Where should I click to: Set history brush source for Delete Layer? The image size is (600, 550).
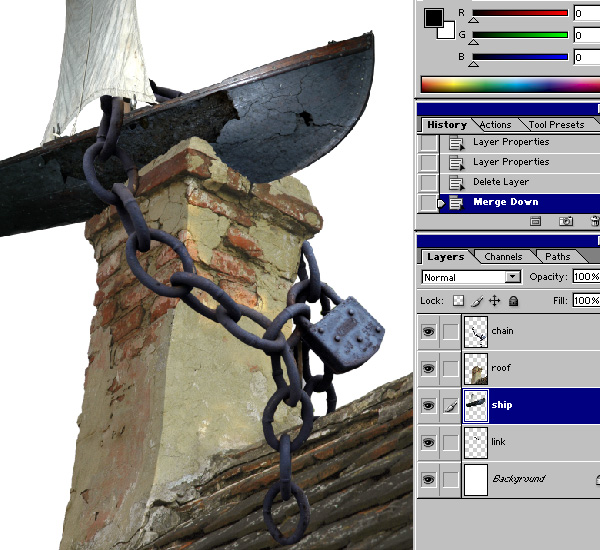(x=428, y=183)
